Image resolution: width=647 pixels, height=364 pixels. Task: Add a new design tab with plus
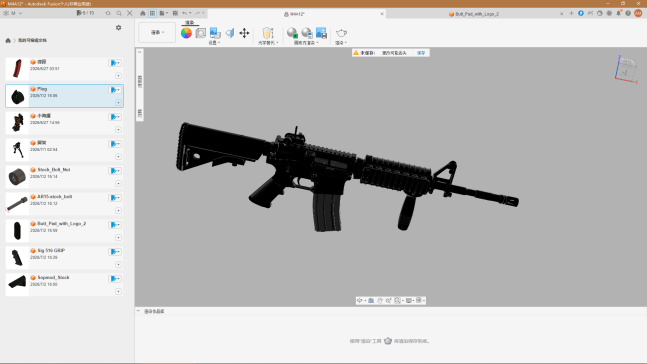(571, 13)
